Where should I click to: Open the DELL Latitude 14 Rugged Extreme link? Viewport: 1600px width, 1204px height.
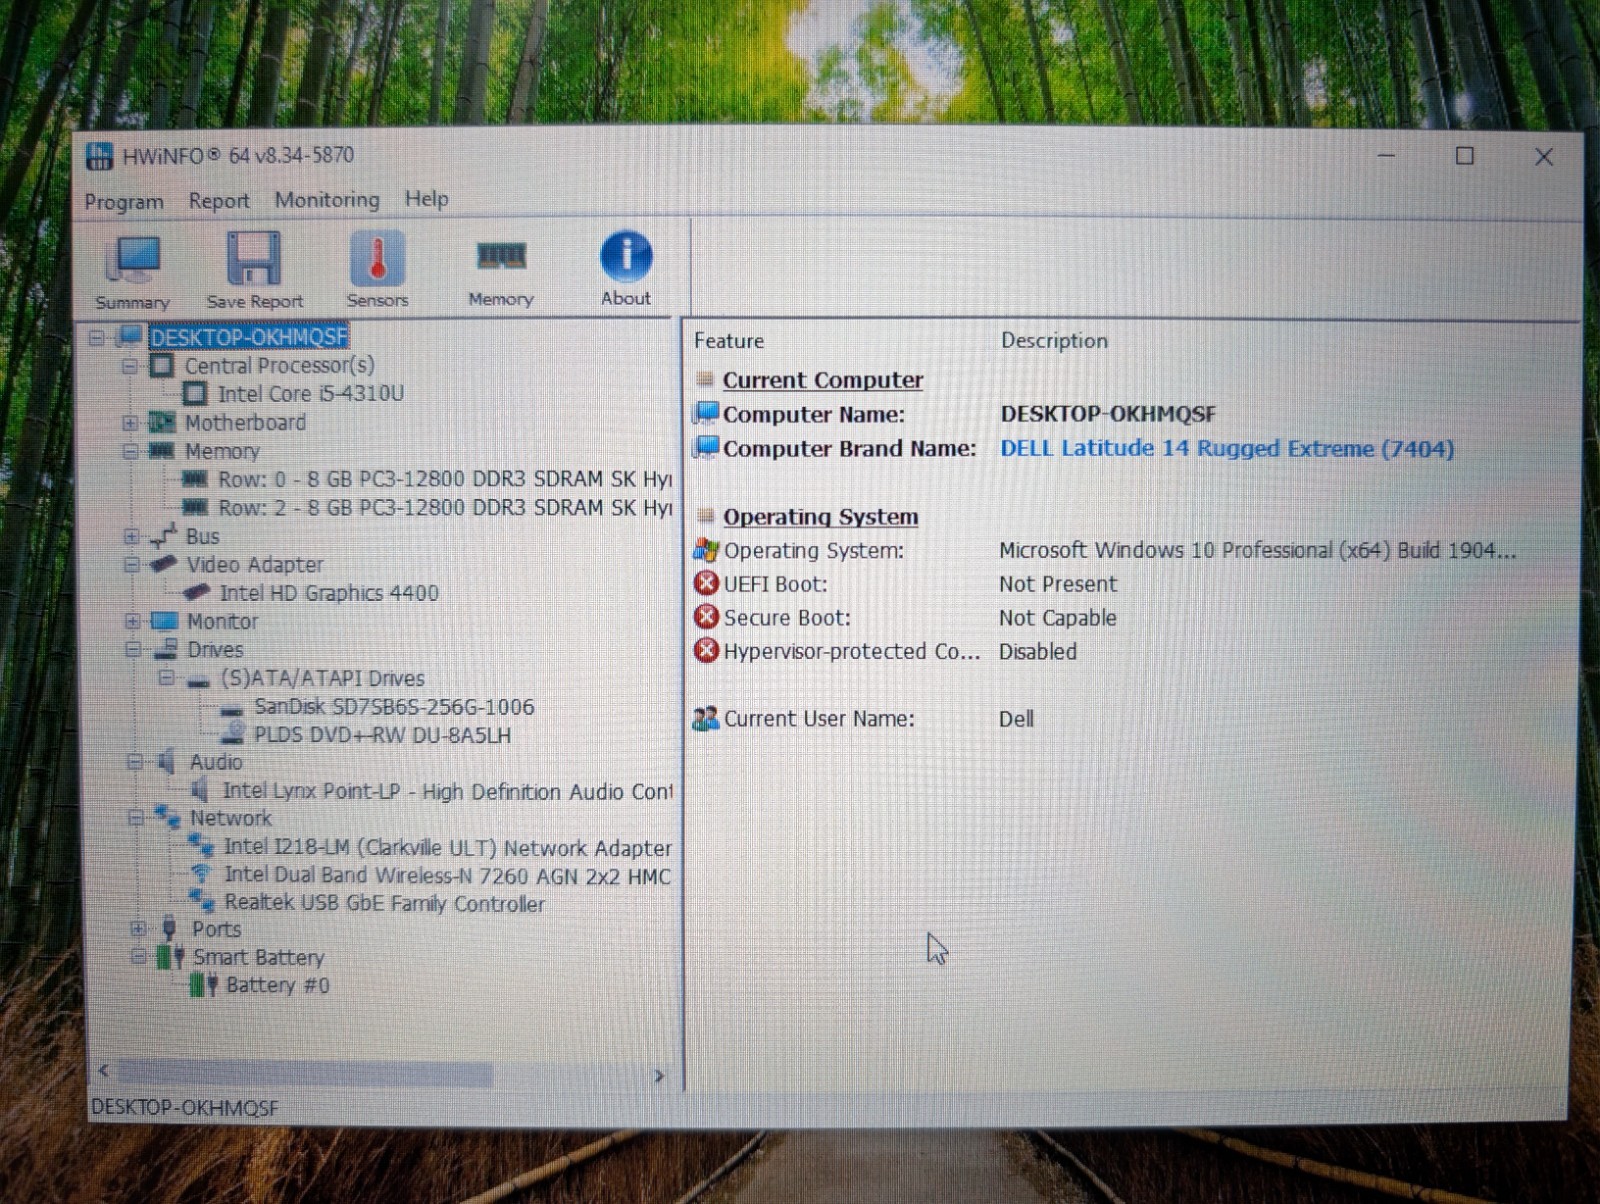tap(1227, 448)
